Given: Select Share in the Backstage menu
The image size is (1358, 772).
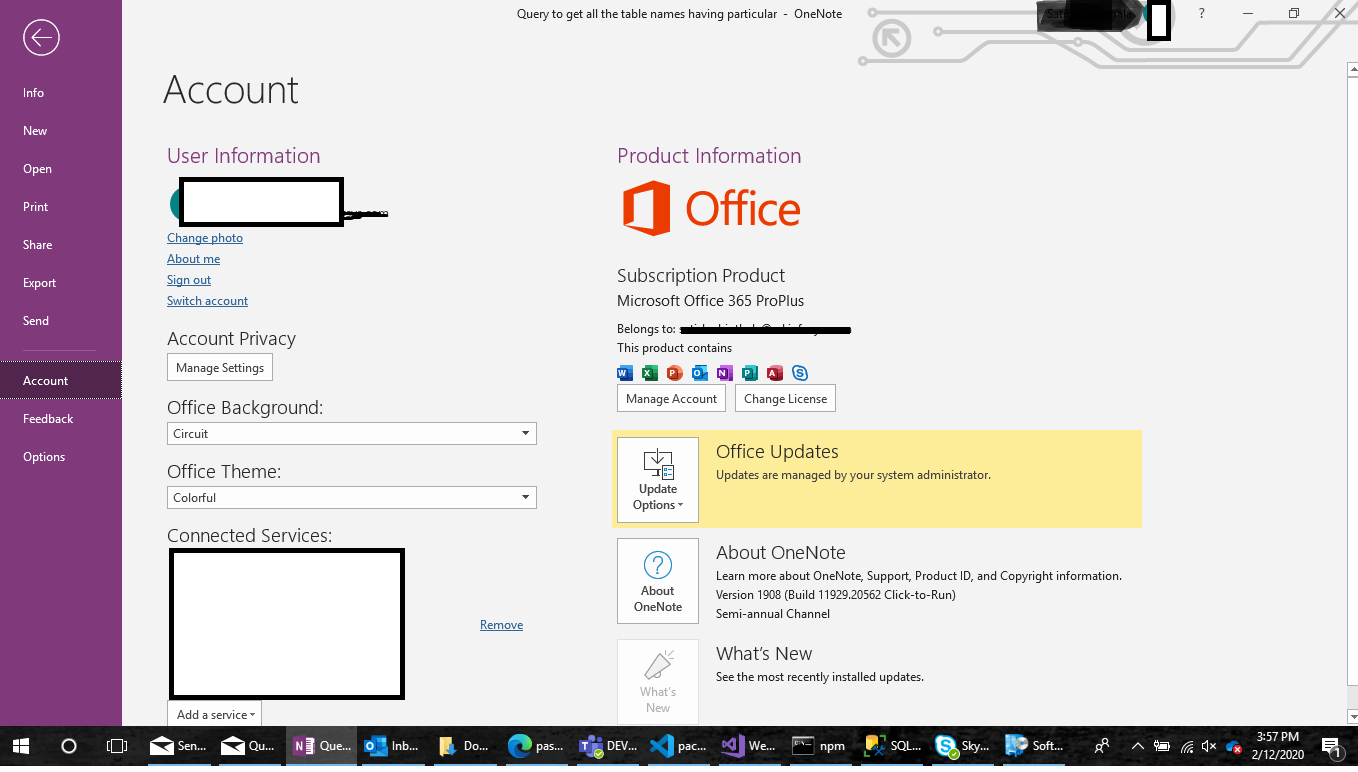Looking at the screenshot, I should 60,245.
